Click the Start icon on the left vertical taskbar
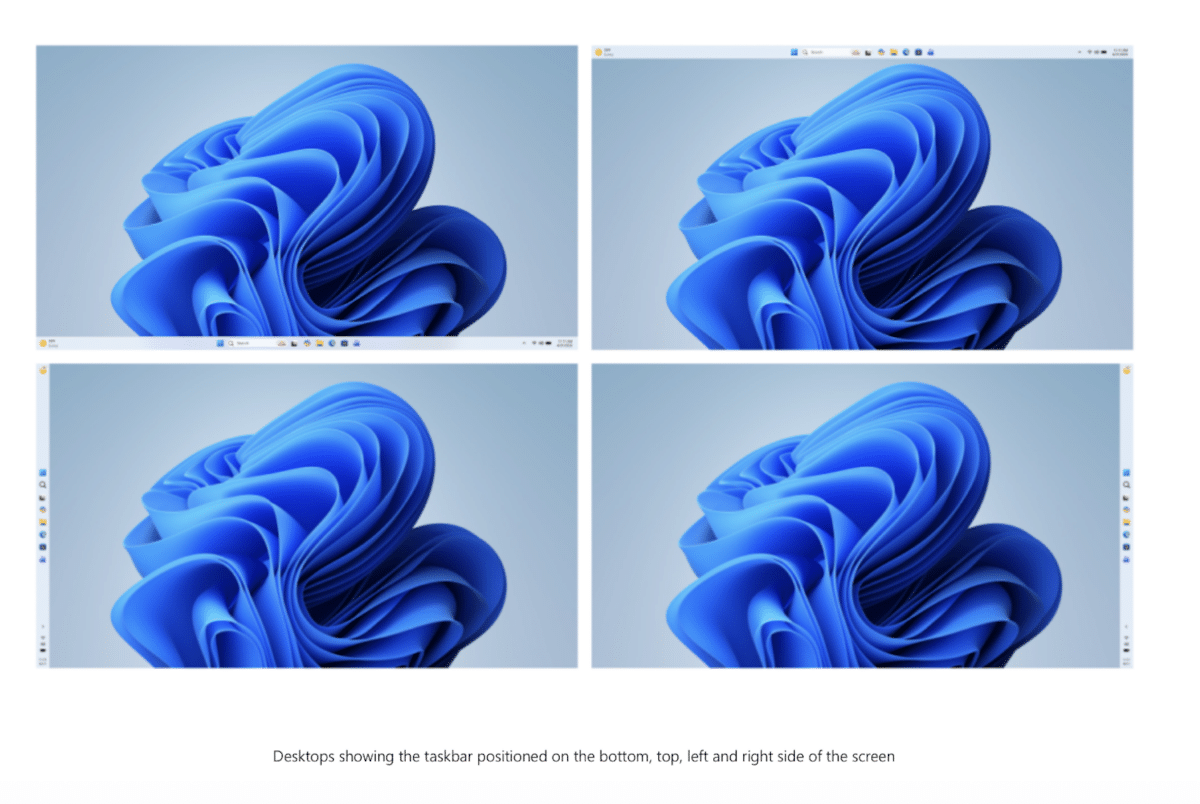The image size is (1200, 804). point(43,472)
